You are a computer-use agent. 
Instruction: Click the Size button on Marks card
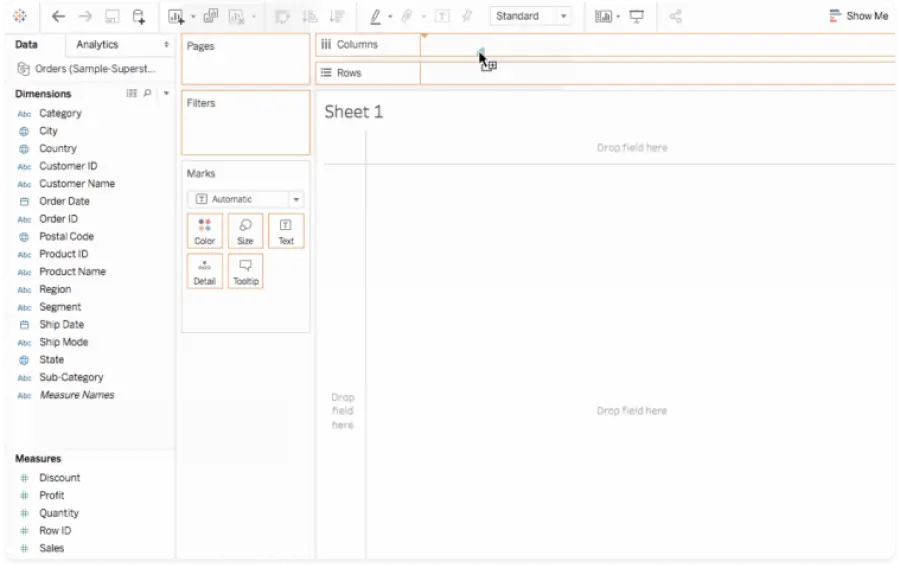pos(245,231)
